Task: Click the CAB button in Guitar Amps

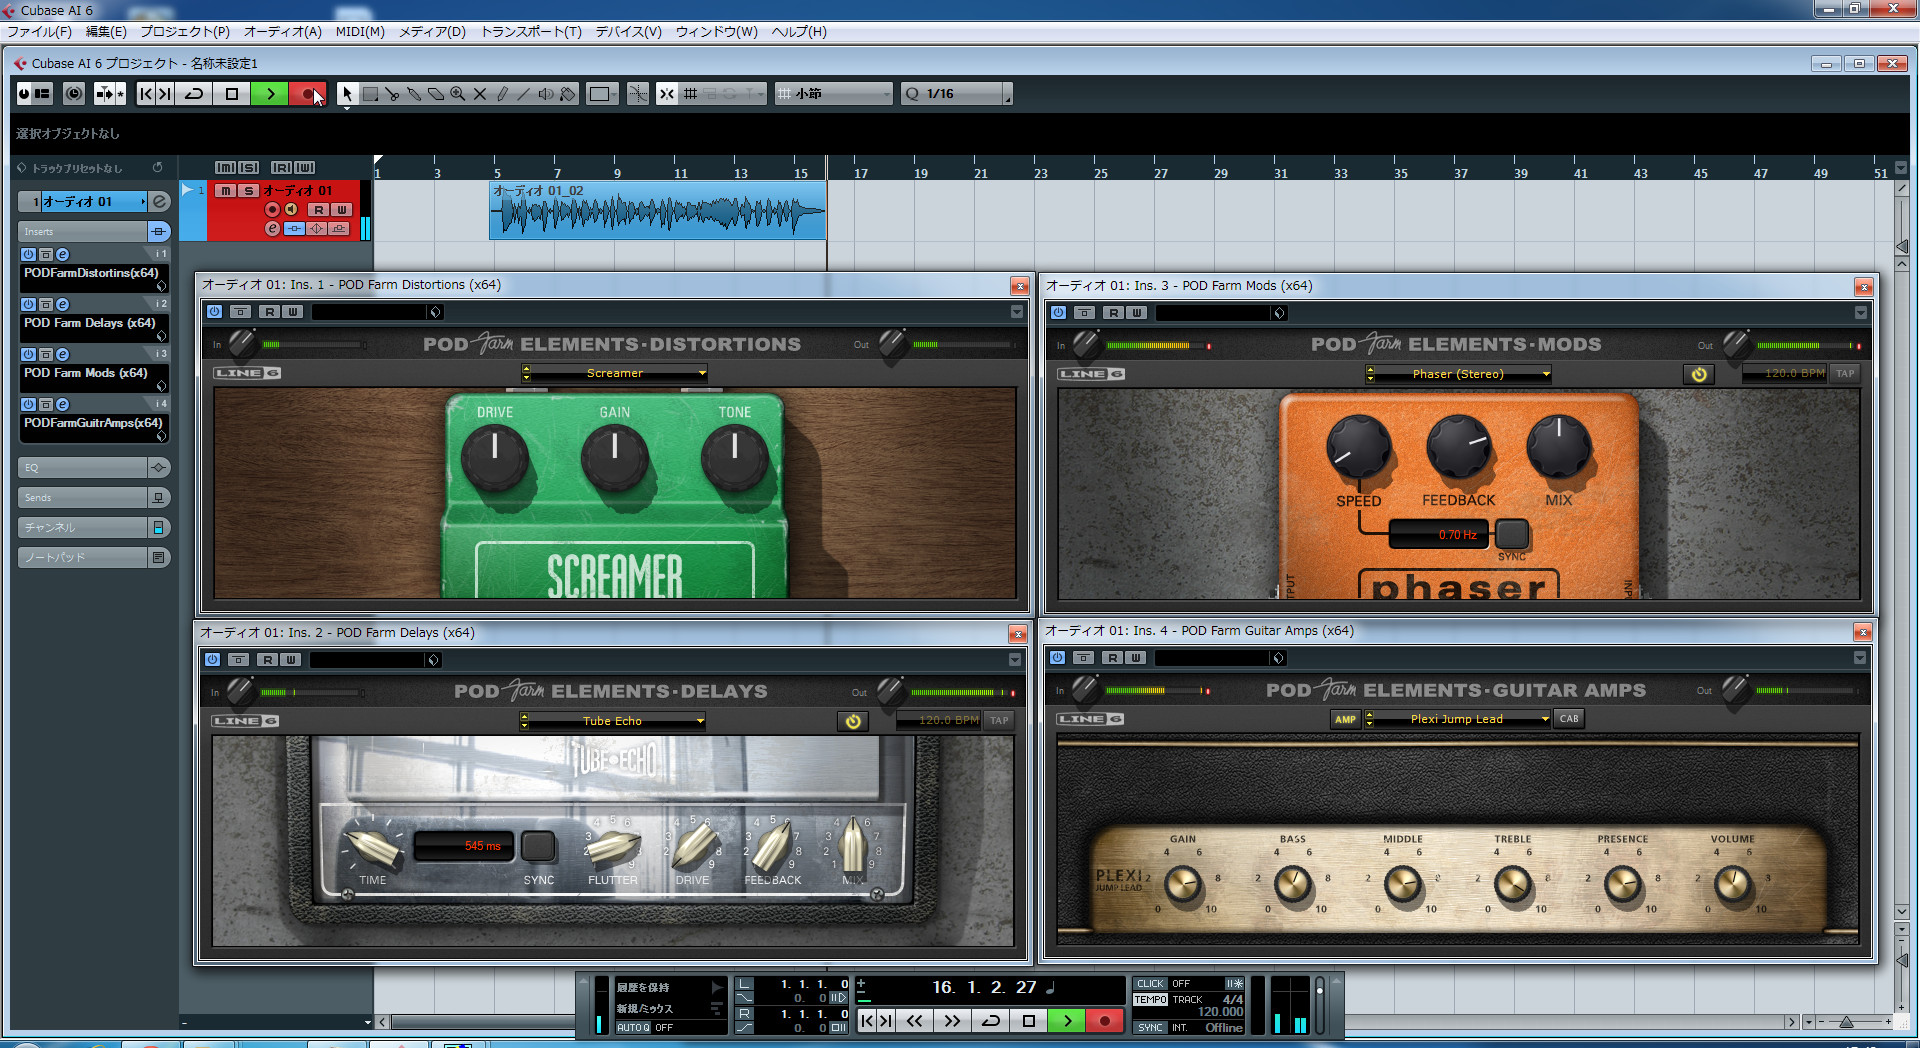Action: click(1569, 719)
